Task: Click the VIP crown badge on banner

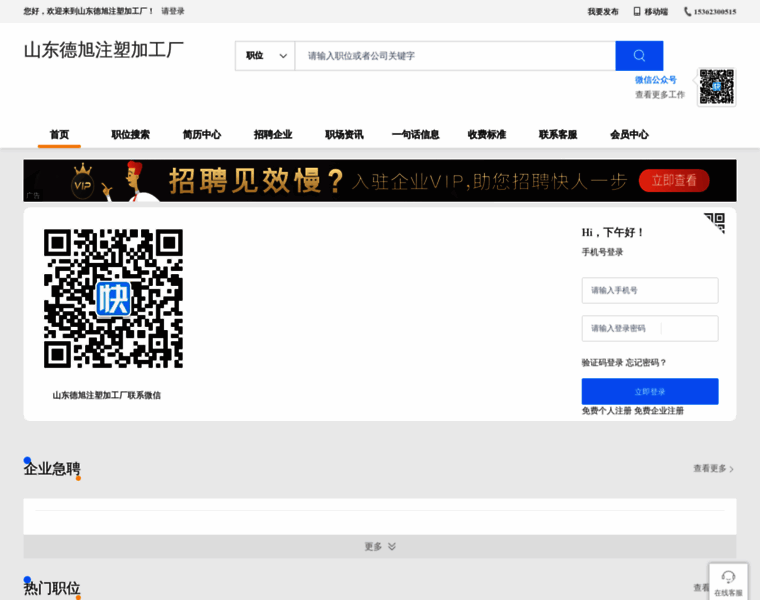Action: (x=83, y=182)
